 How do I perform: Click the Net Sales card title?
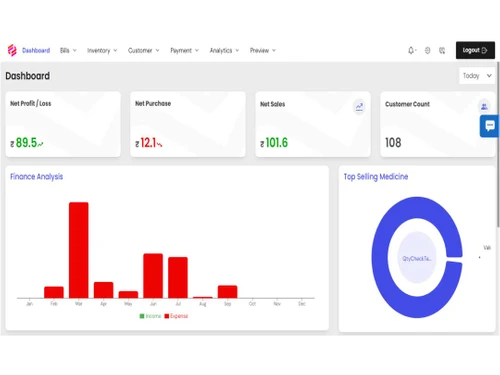pyautogui.click(x=273, y=104)
